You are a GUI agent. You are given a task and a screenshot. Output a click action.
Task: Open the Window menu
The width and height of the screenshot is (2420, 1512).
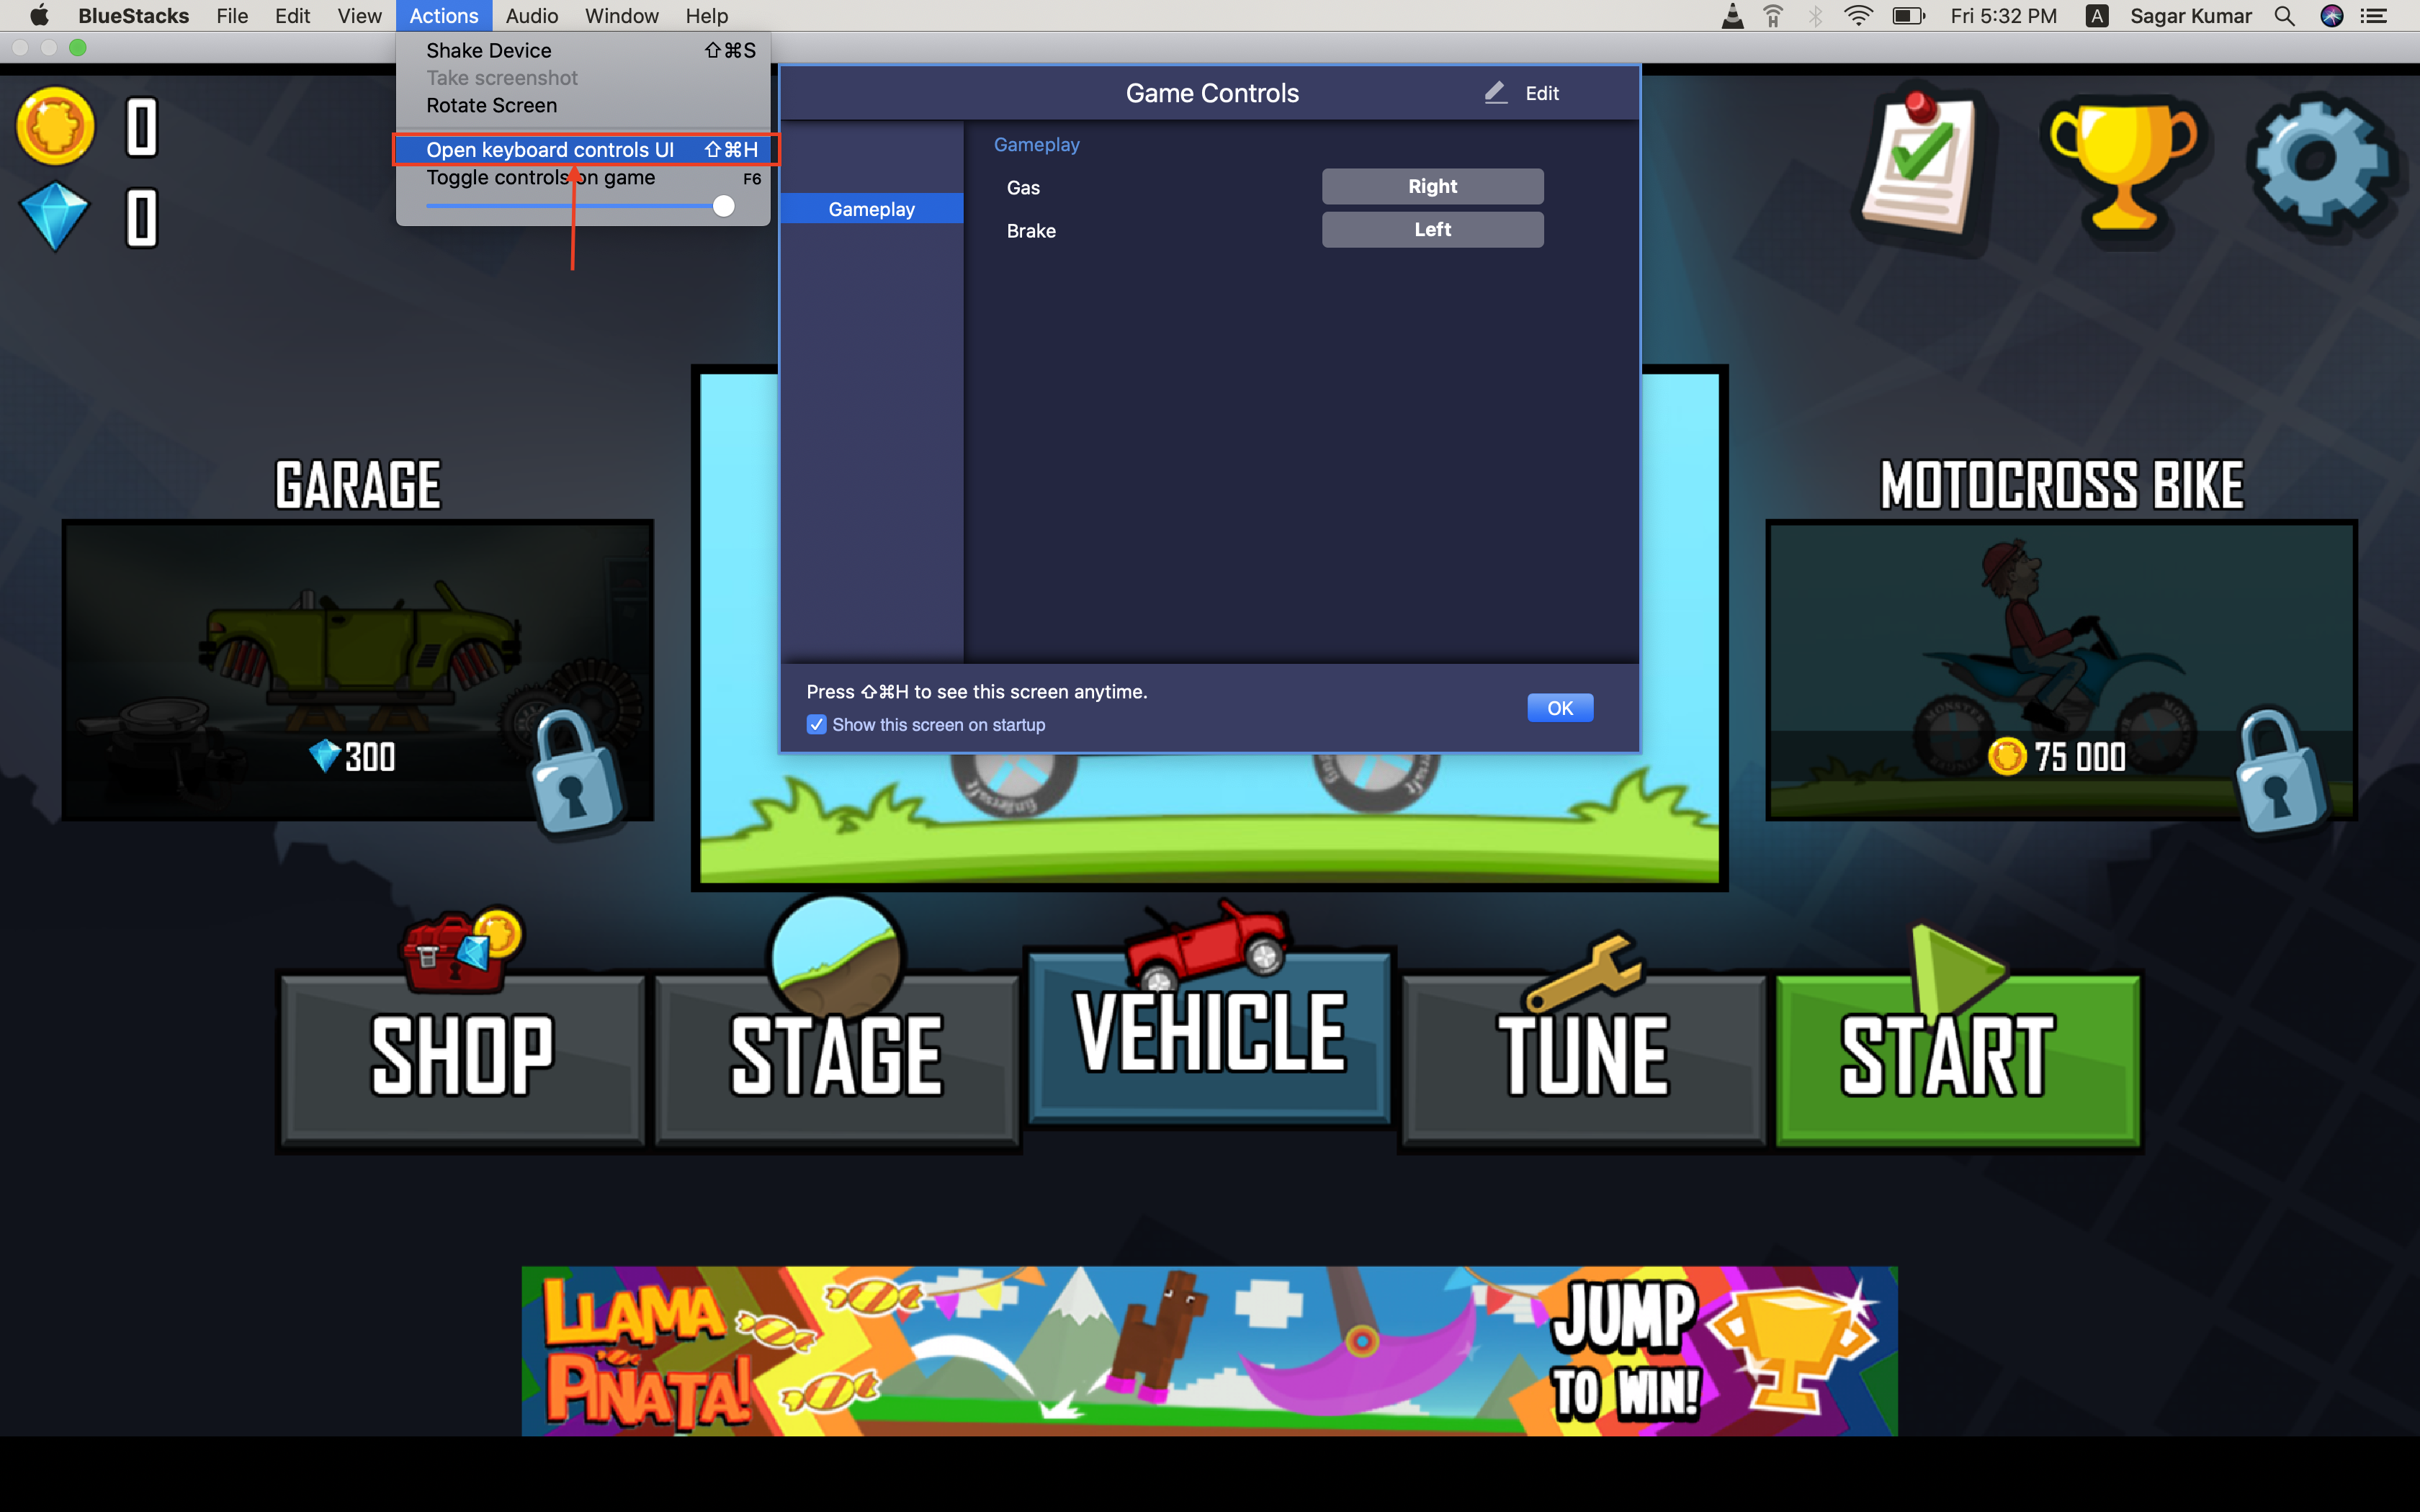point(621,16)
